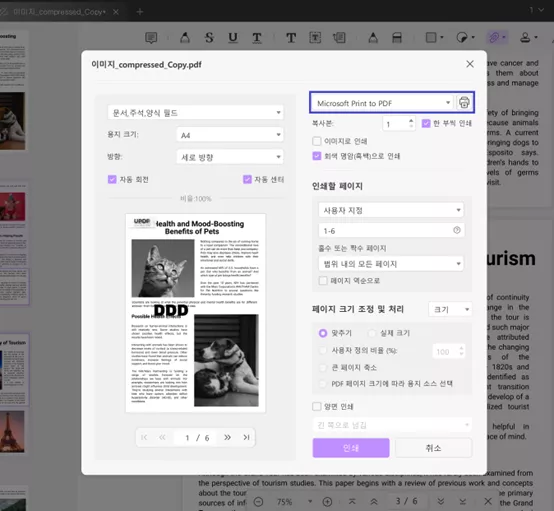The width and height of the screenshot is (554, 511).
Task: Close the bottom navigation bar
Action: click(x=488, y=501)
